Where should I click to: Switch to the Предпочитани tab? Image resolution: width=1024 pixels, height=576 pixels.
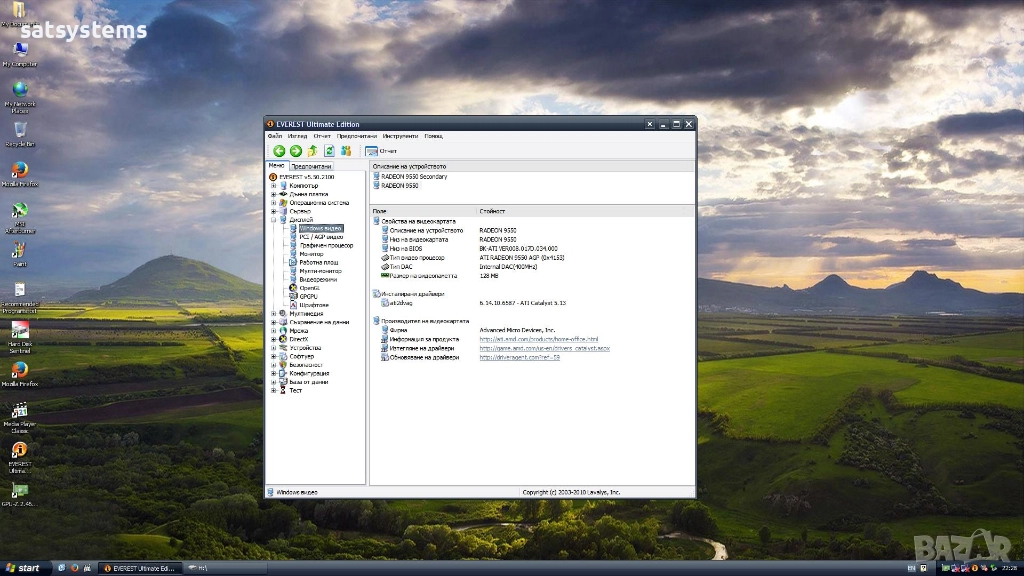[x=311, y=166]
